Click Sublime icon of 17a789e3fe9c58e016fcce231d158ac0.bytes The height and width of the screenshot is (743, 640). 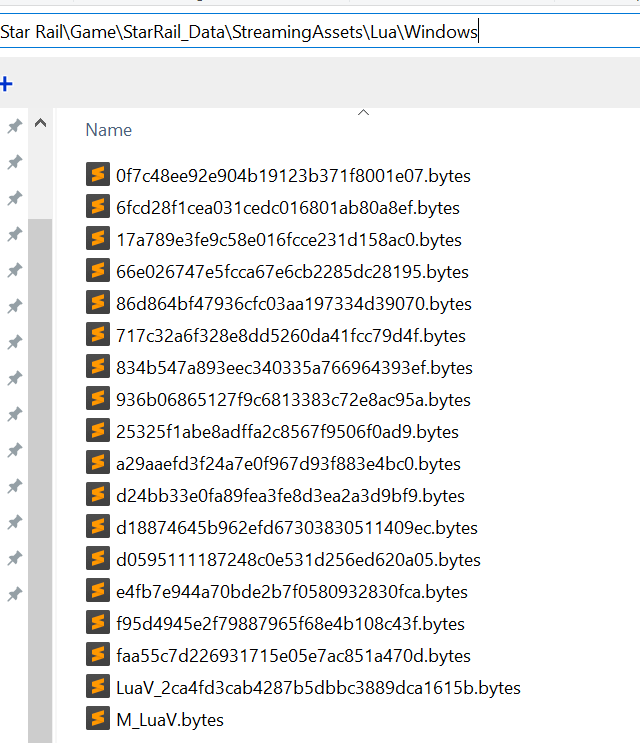pos(98,238)
